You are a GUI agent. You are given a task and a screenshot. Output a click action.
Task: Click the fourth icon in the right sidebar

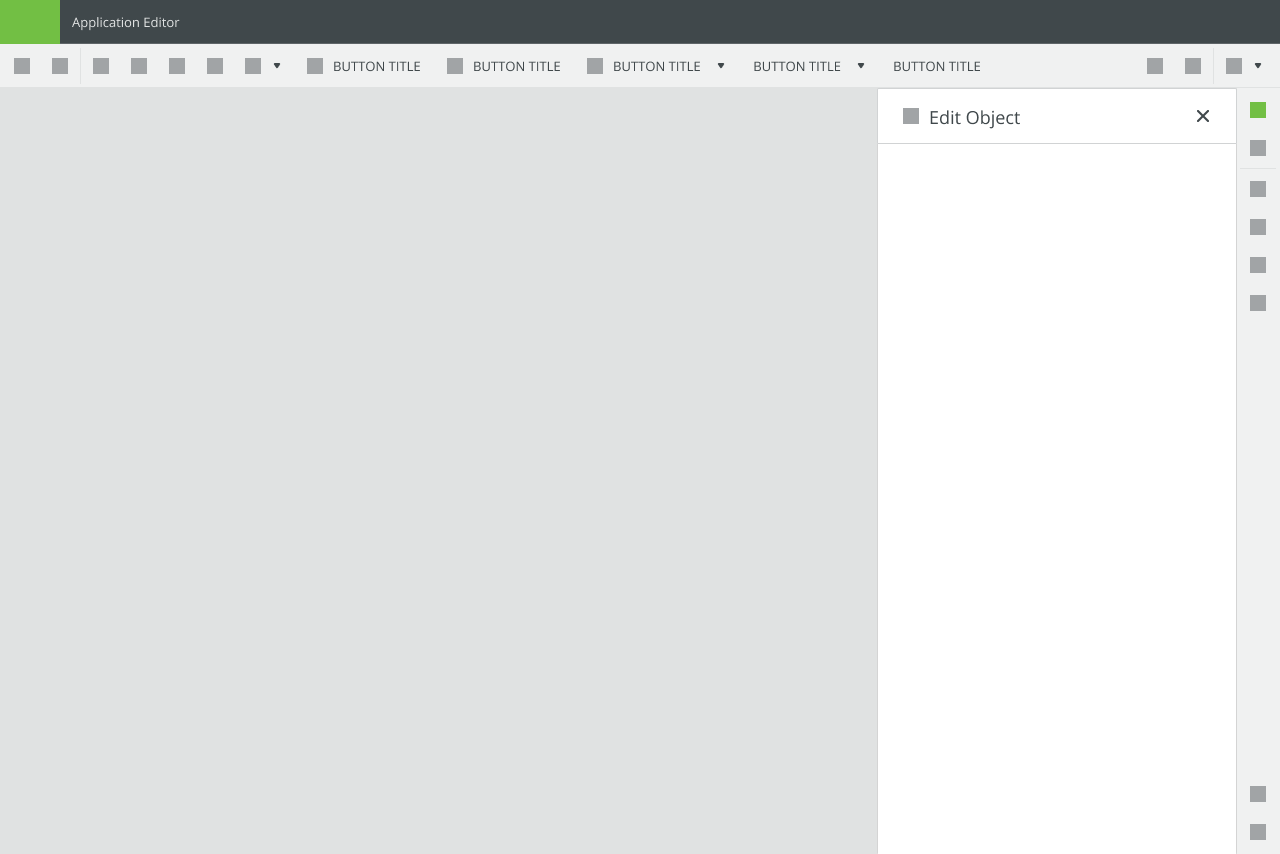click(1258, 227)
